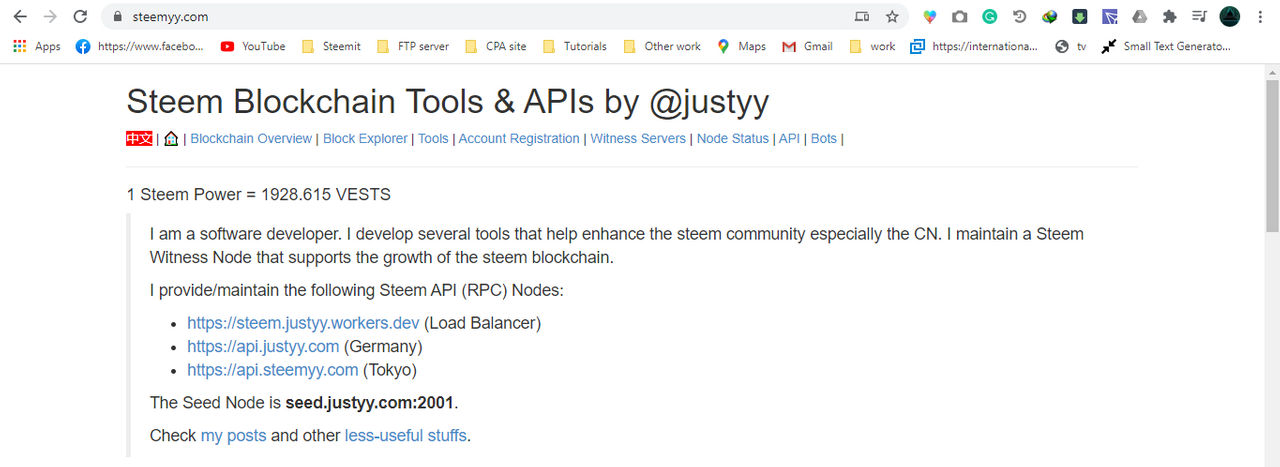Click the scrollbar up arrow
Viewport: 1280px width, 467px height.
tap(1271, 73)
